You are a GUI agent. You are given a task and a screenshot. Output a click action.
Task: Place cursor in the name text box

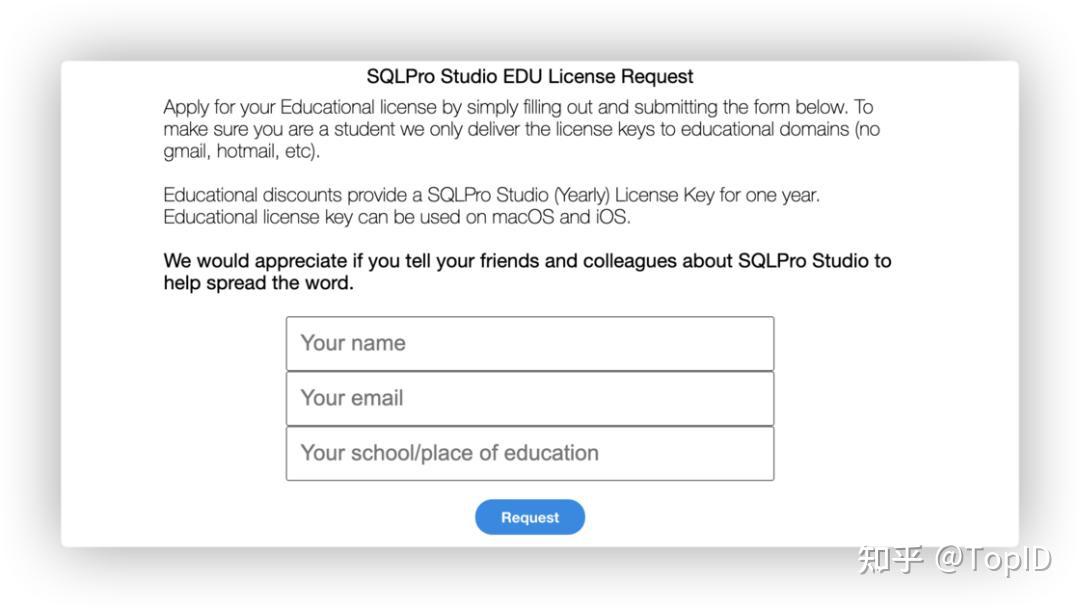pyautogui.click(x=530, y=343)
